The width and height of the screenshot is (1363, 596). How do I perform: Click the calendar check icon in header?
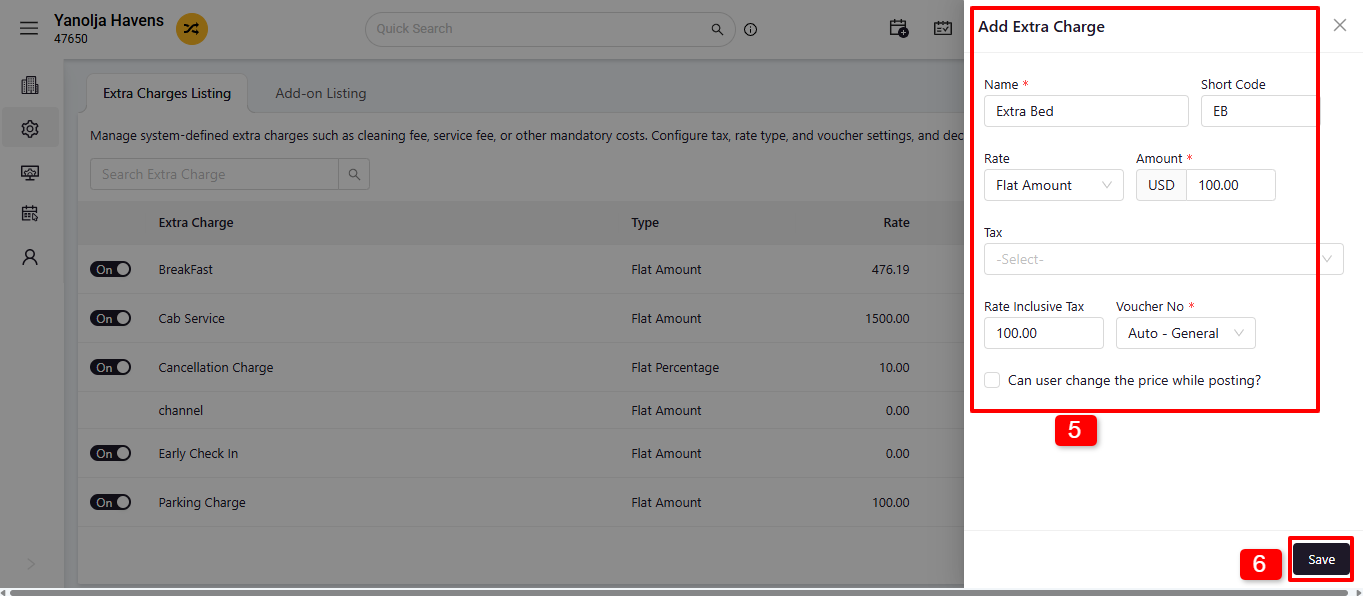pyautogui.click(x=943, y=28)
